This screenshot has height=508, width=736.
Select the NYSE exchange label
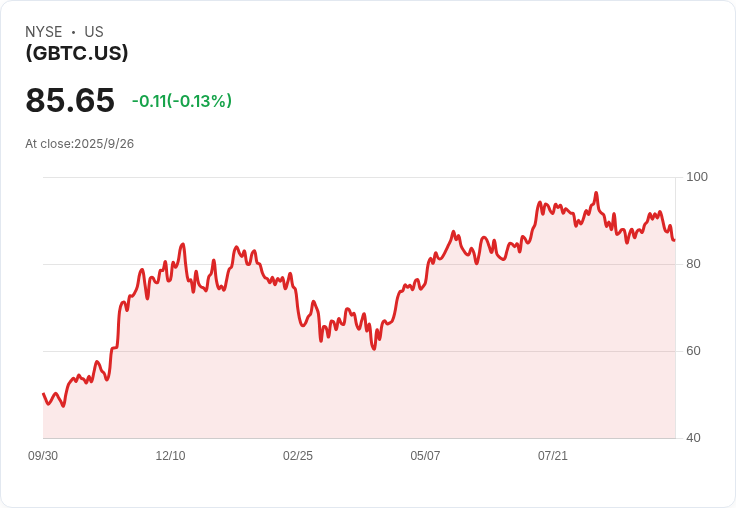44,32
